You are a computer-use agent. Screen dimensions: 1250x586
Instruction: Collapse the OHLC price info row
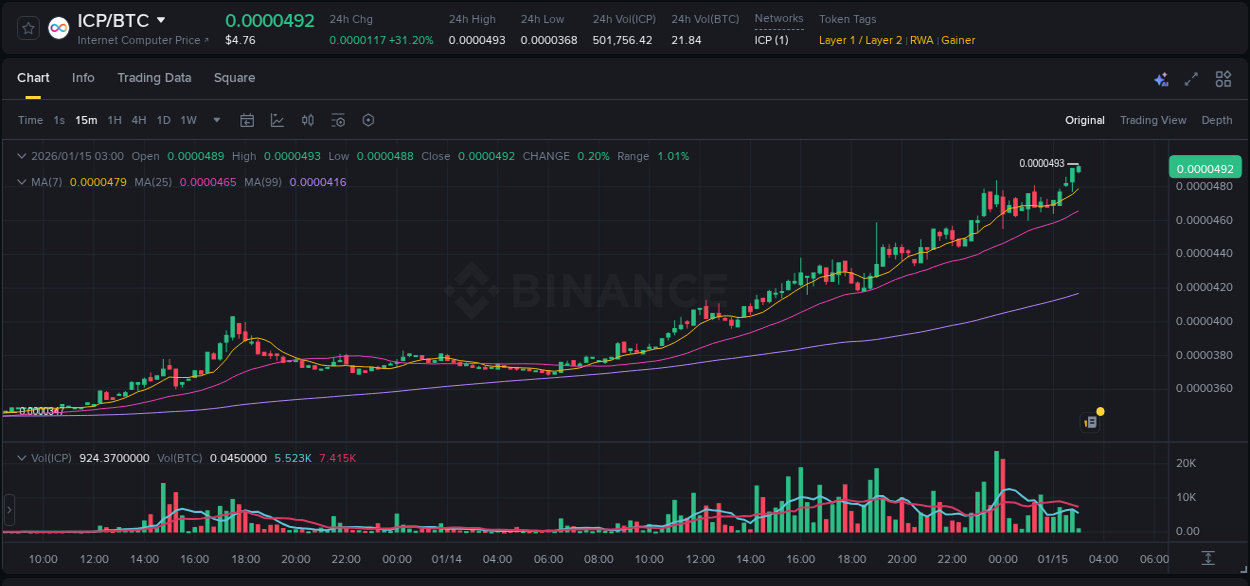click(22, 156)
